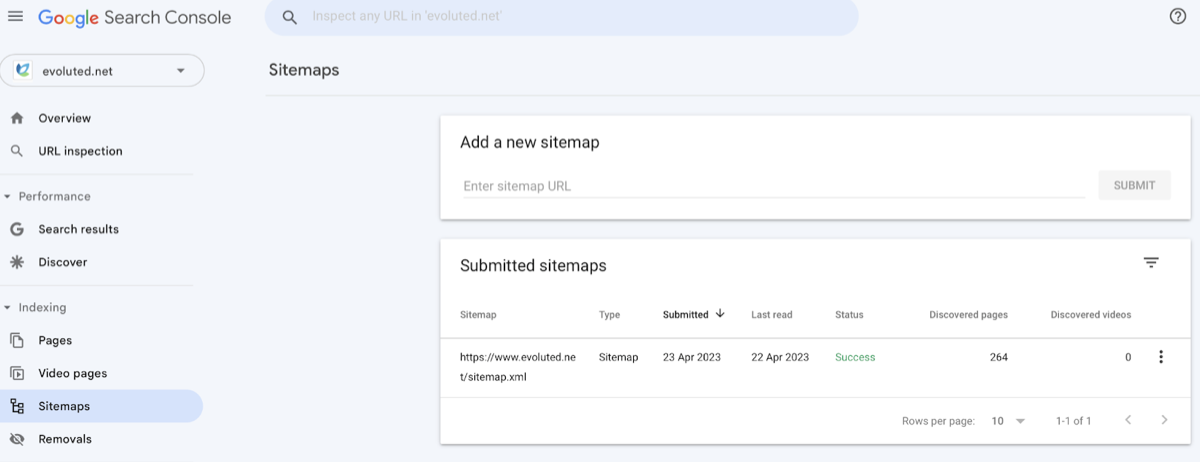Open the Rows per page dropdown
Screen dimensions: 1200x462
(x=1008, y=421)
